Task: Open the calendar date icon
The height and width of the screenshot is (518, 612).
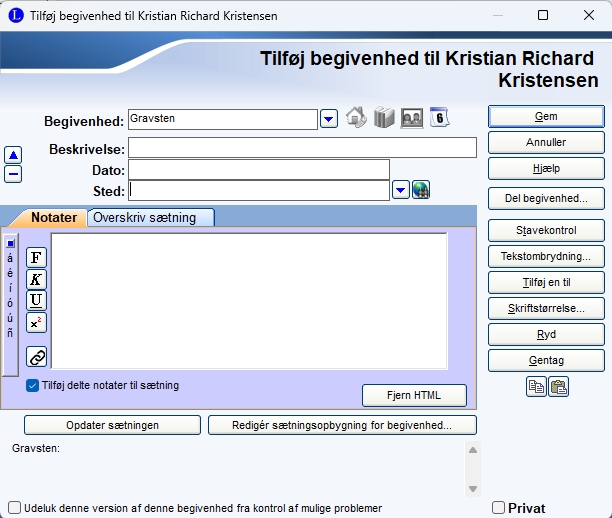Action: 440,118
